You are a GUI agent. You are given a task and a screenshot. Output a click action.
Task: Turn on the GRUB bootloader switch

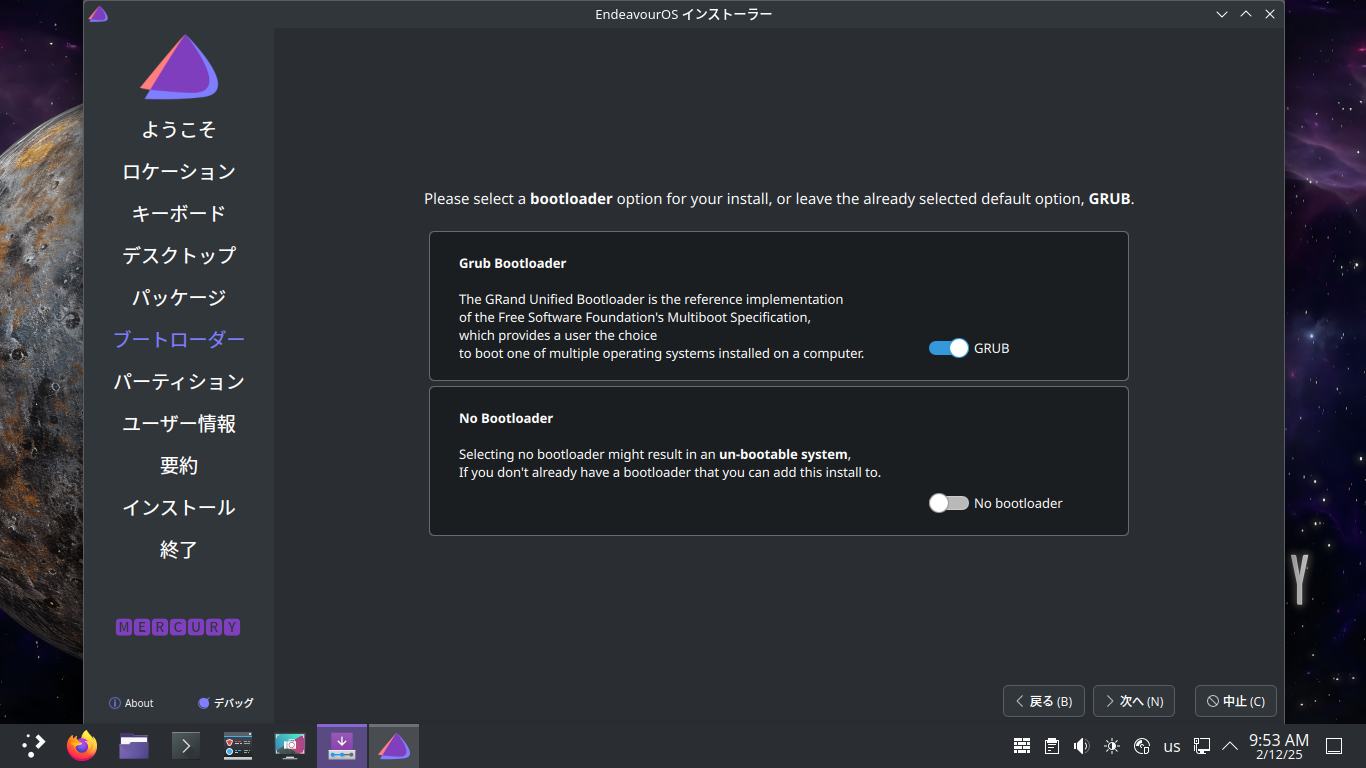(x=949, y=348)
